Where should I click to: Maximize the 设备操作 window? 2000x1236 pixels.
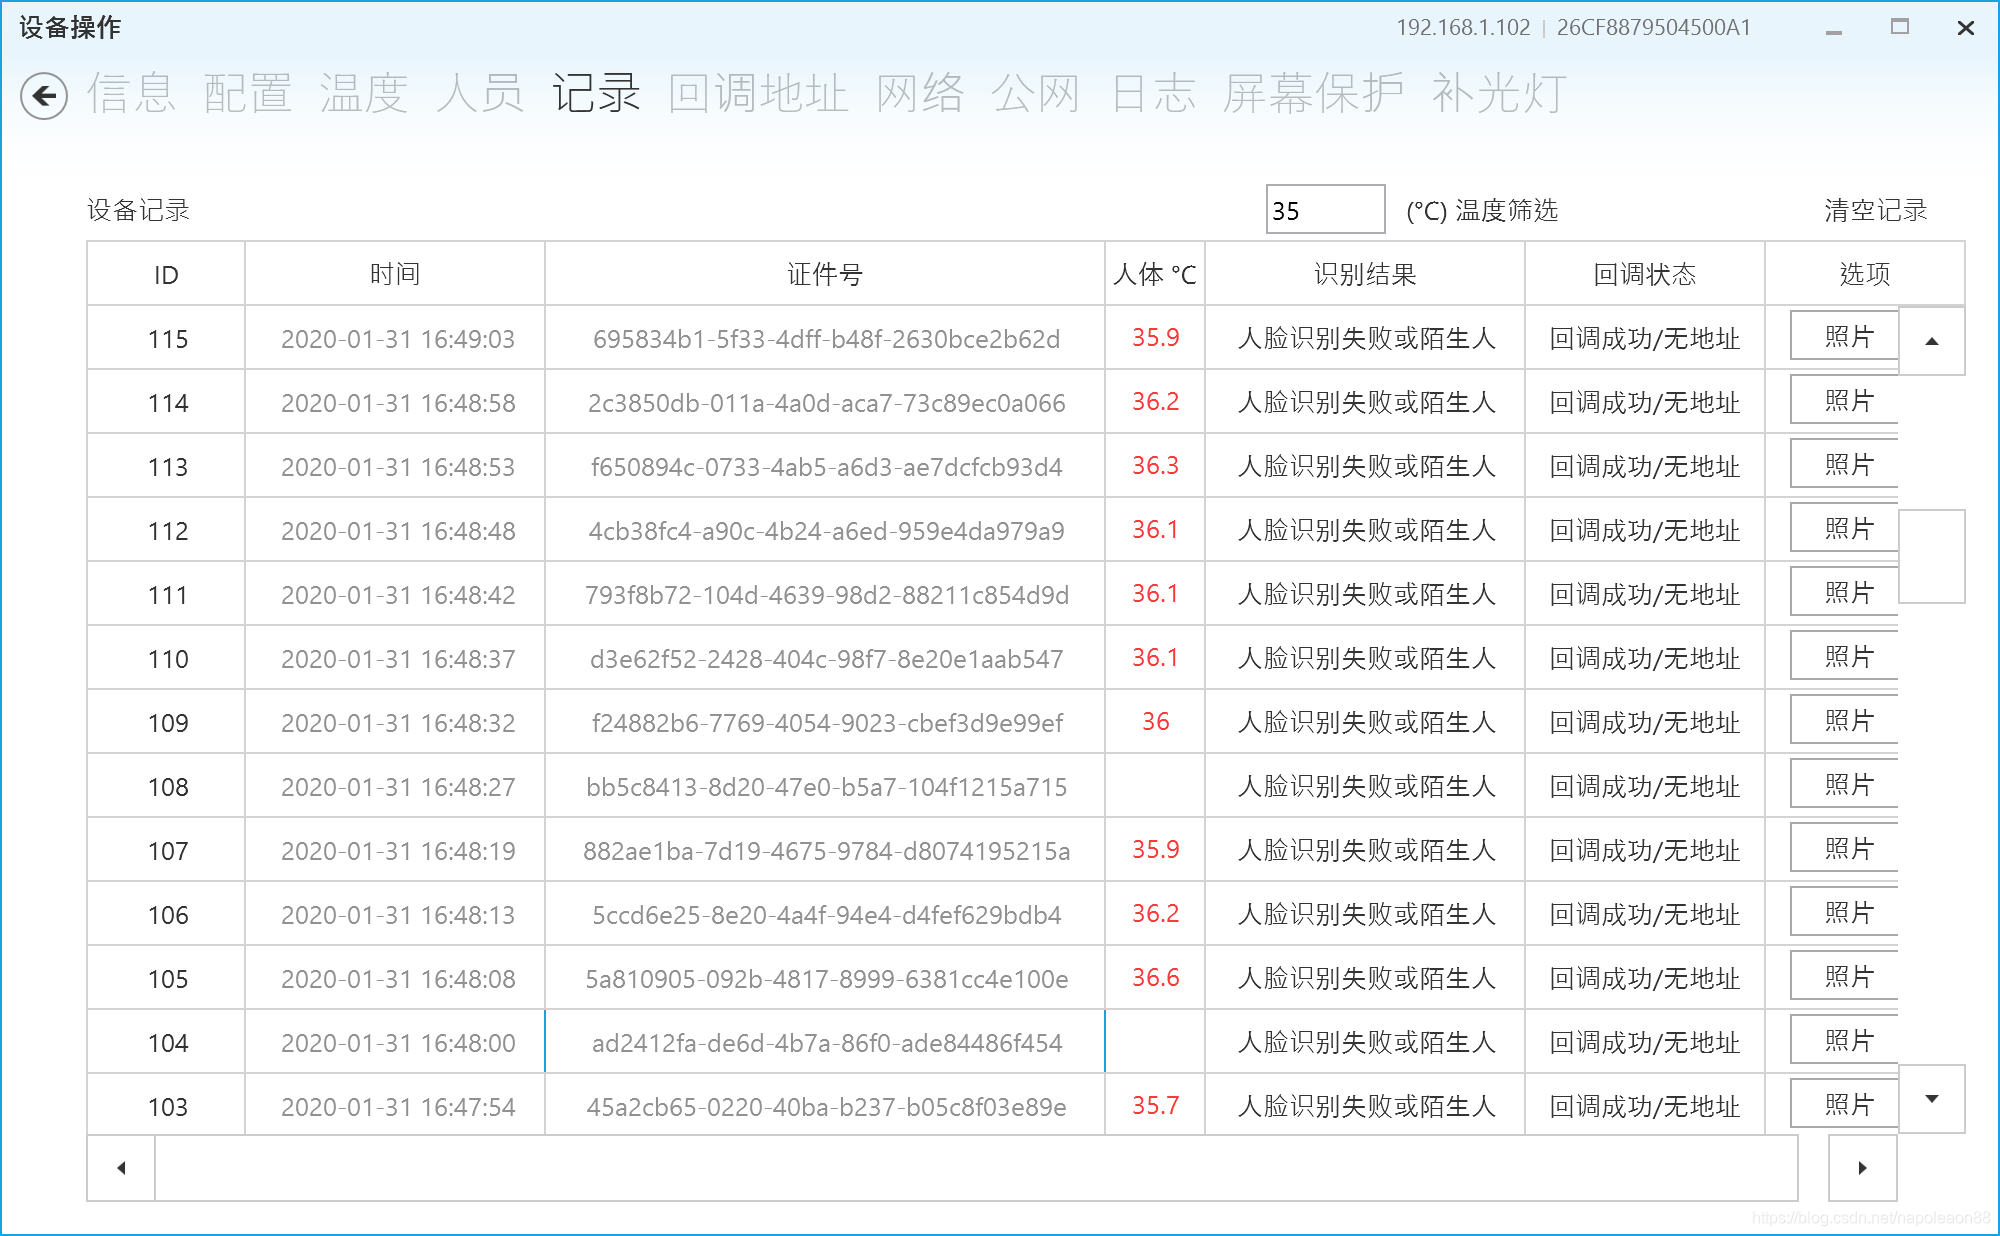click(1899, 28)
